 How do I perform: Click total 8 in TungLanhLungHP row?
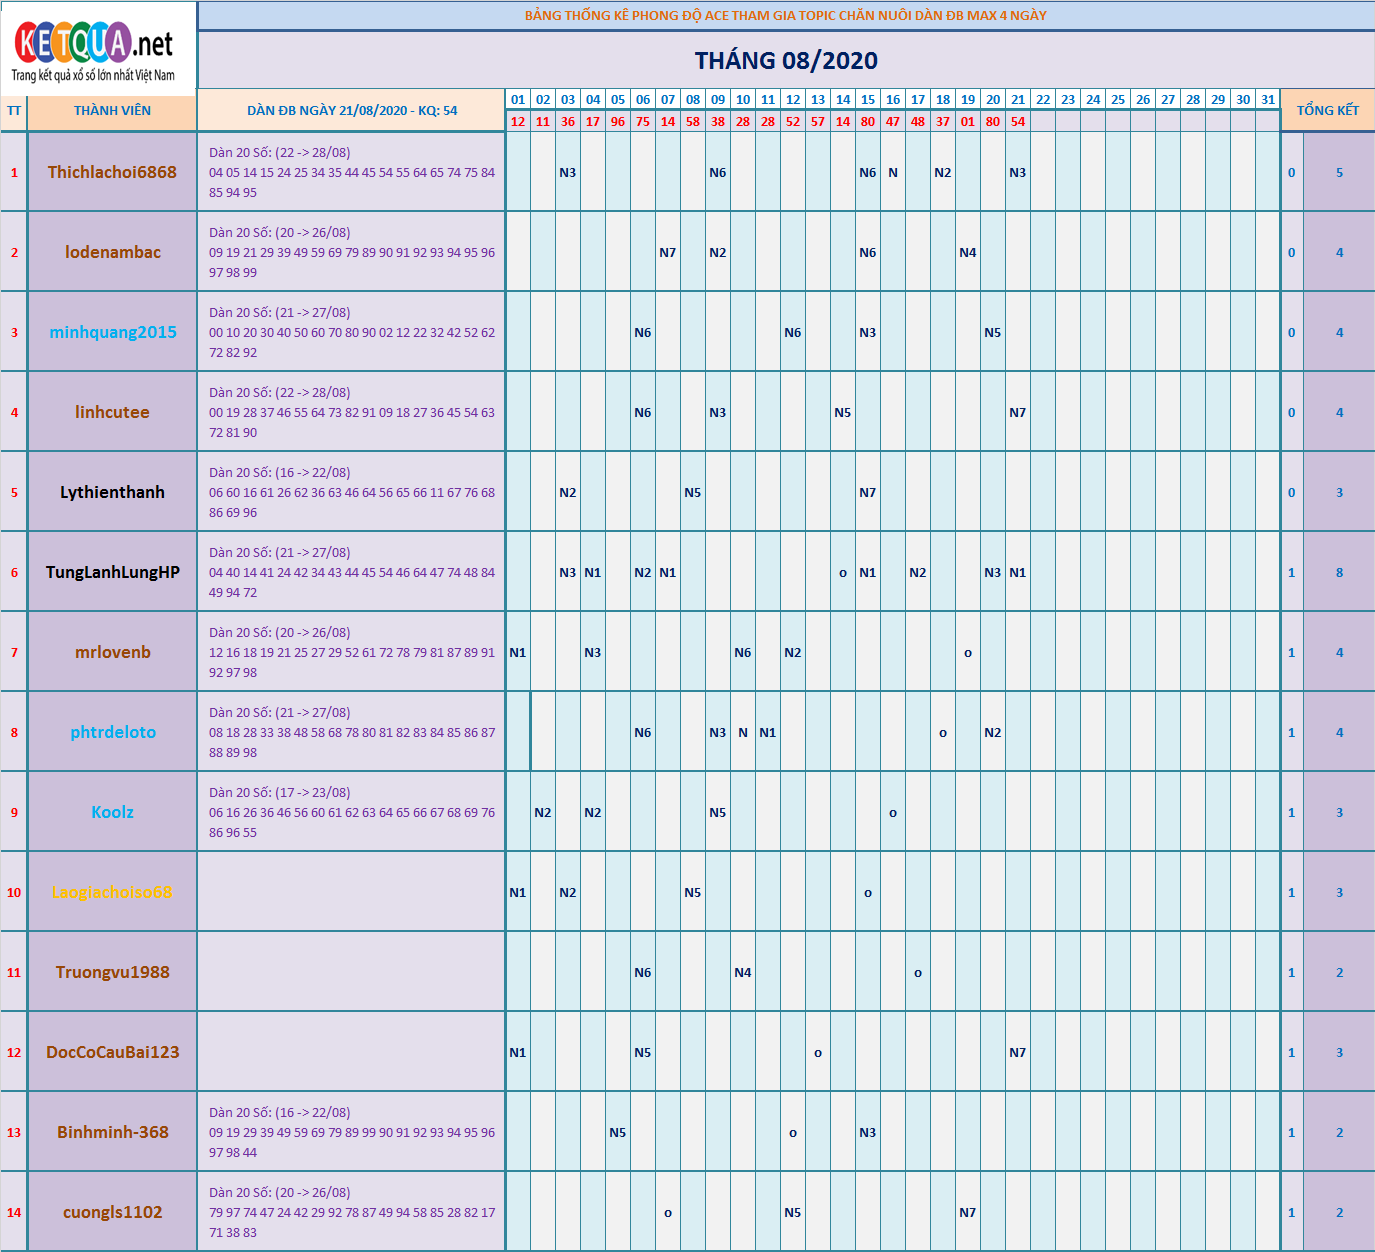(1340, 572)
